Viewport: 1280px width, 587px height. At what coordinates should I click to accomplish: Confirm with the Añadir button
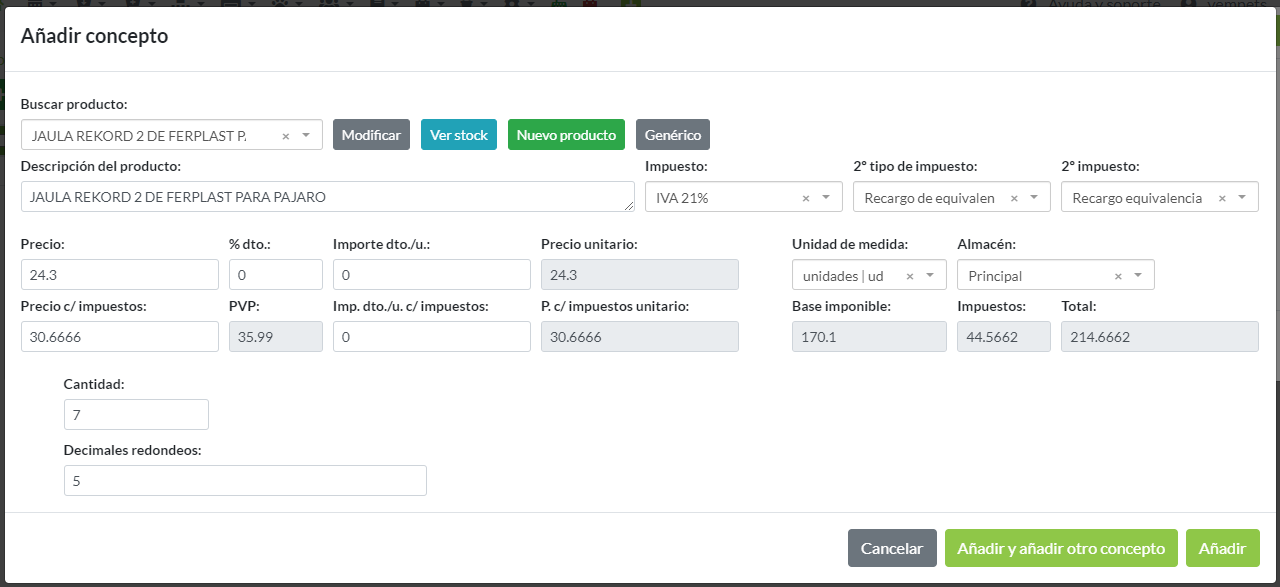(x=1222, y=548)
